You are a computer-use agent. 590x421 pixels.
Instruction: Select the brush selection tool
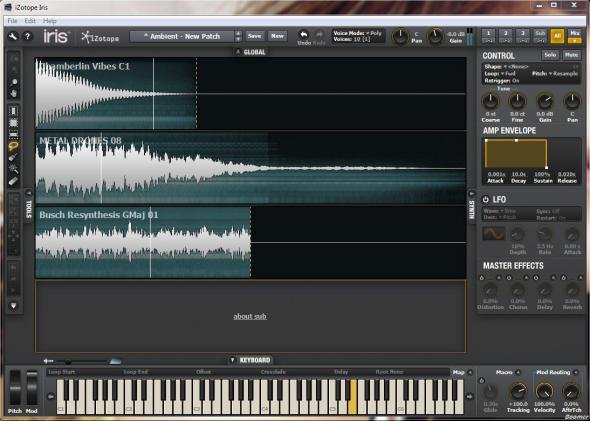click(x=14, y=158)
